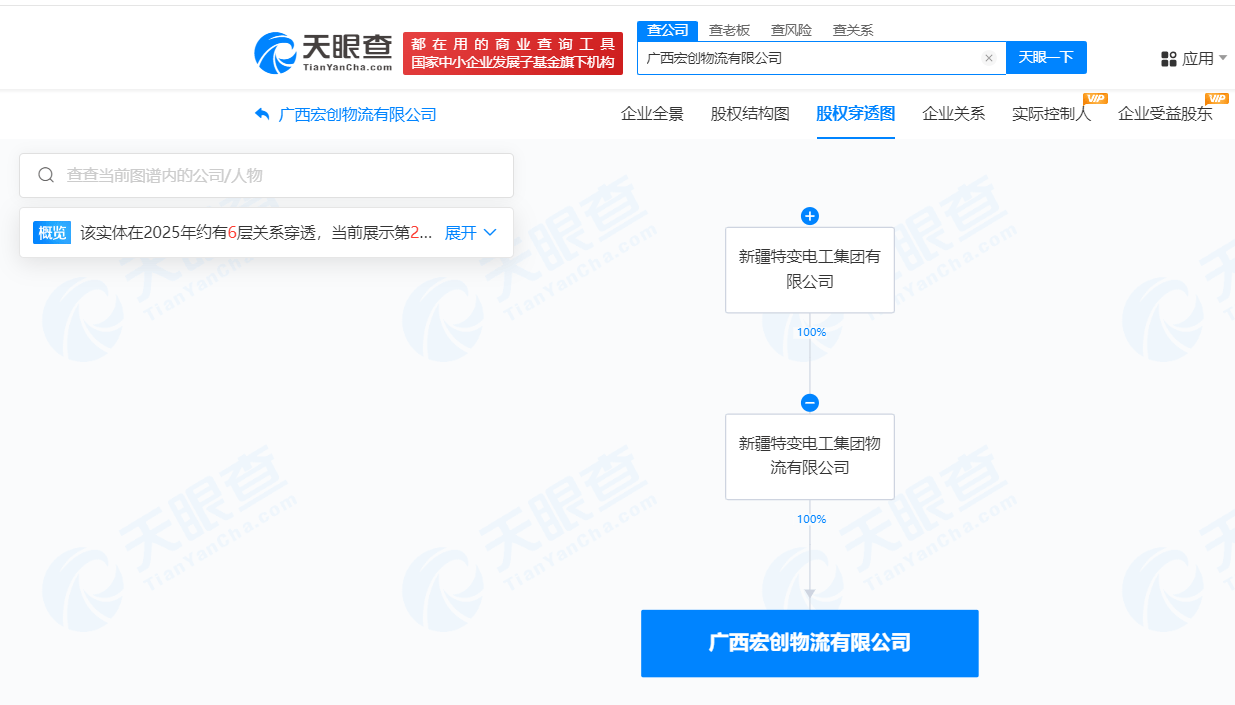Select the 查风险 search tab

pyautogui.click(x=791, y=30)
